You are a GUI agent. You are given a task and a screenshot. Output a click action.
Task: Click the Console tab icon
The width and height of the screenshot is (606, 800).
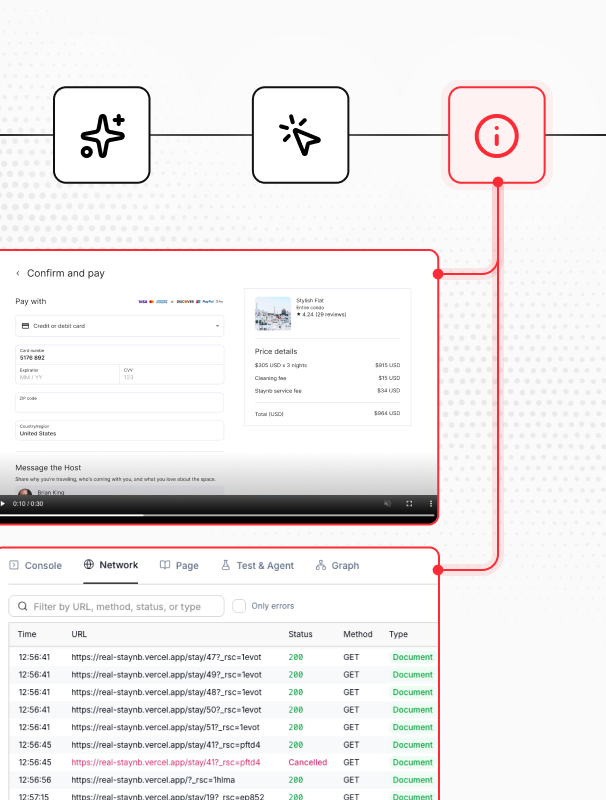[14, 565]
